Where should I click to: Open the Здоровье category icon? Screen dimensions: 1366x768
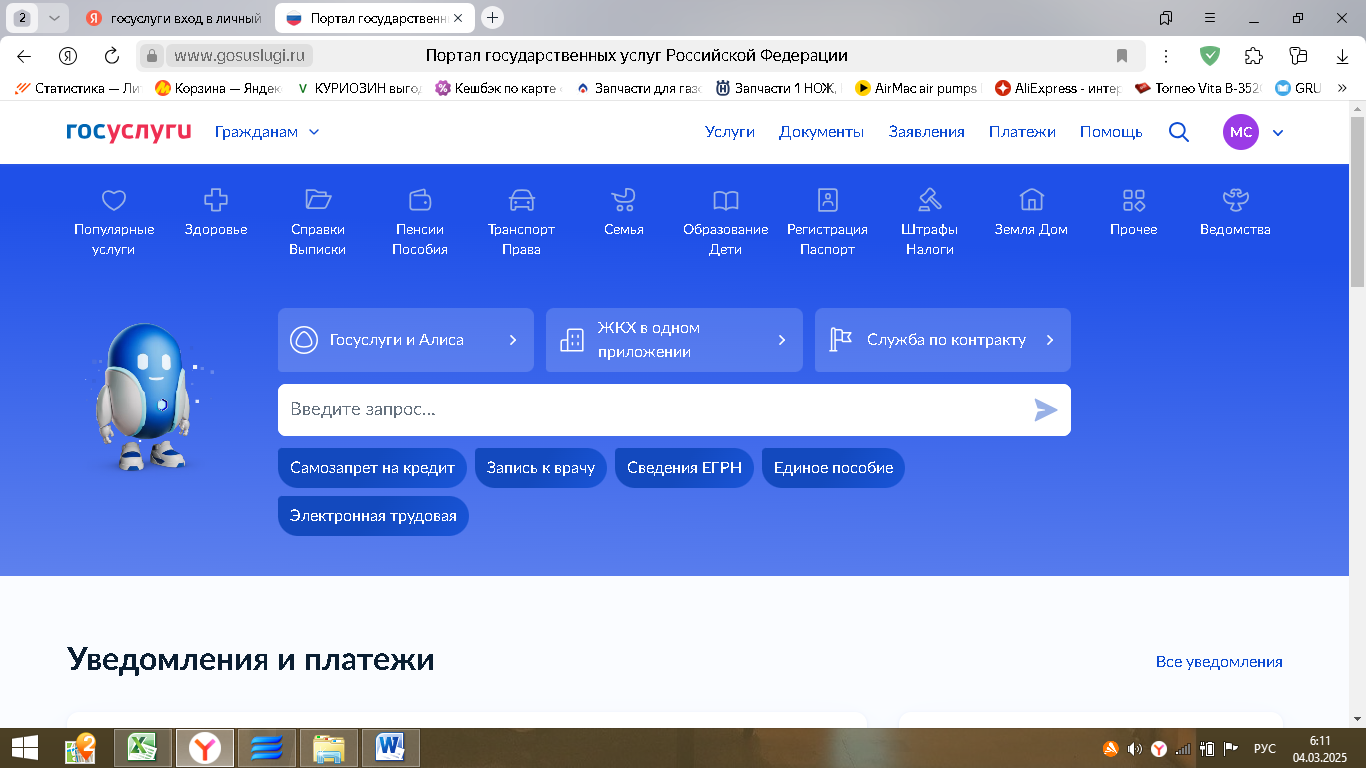[216, 200]
